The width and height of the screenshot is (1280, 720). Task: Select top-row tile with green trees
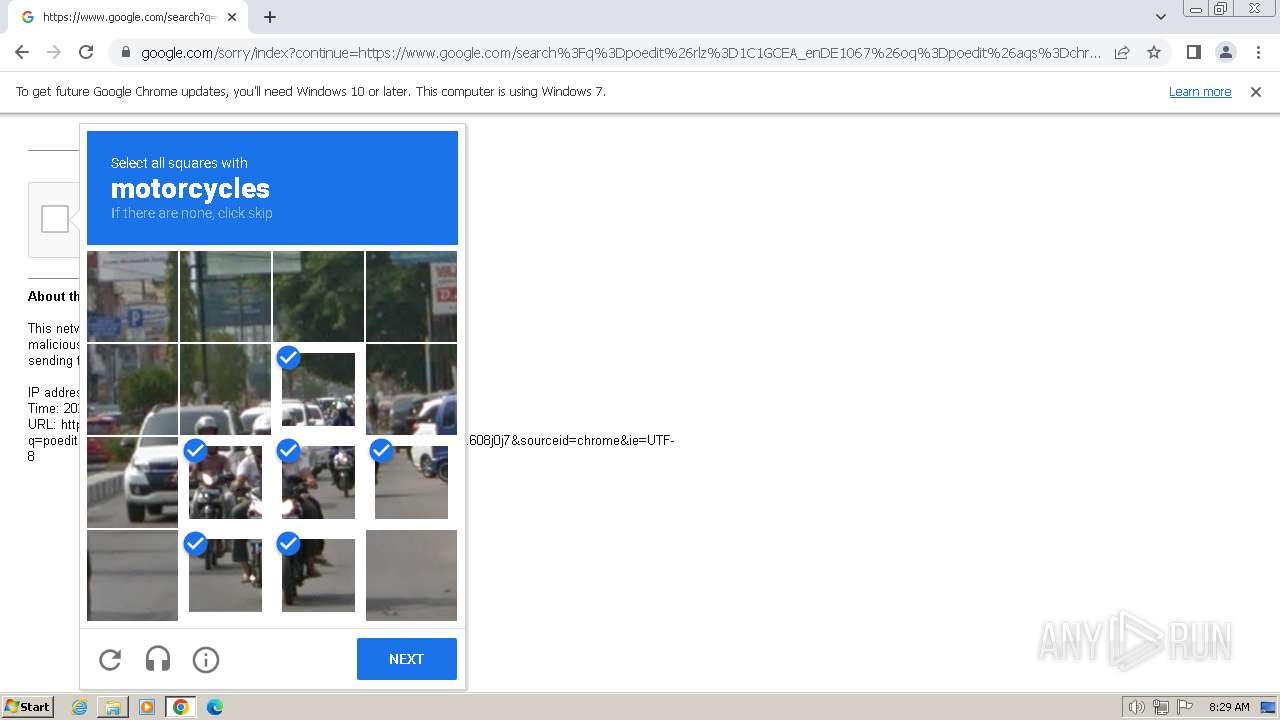pyautogui.click(x=318, y=296)
